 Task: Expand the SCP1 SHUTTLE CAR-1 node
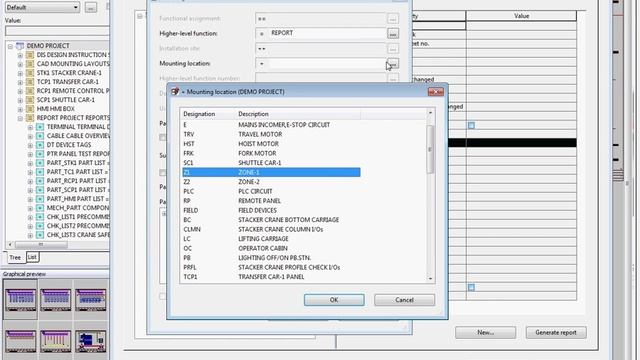click(20, 100)
